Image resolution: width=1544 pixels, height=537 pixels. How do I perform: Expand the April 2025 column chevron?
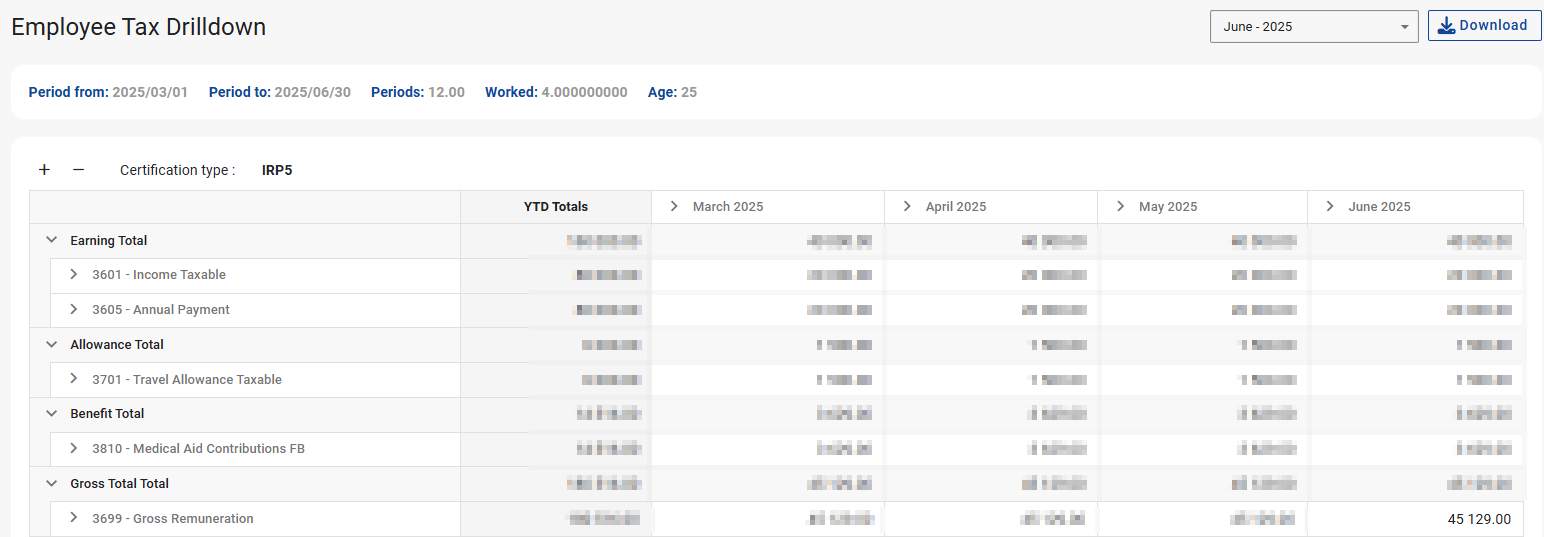(907, 207)
